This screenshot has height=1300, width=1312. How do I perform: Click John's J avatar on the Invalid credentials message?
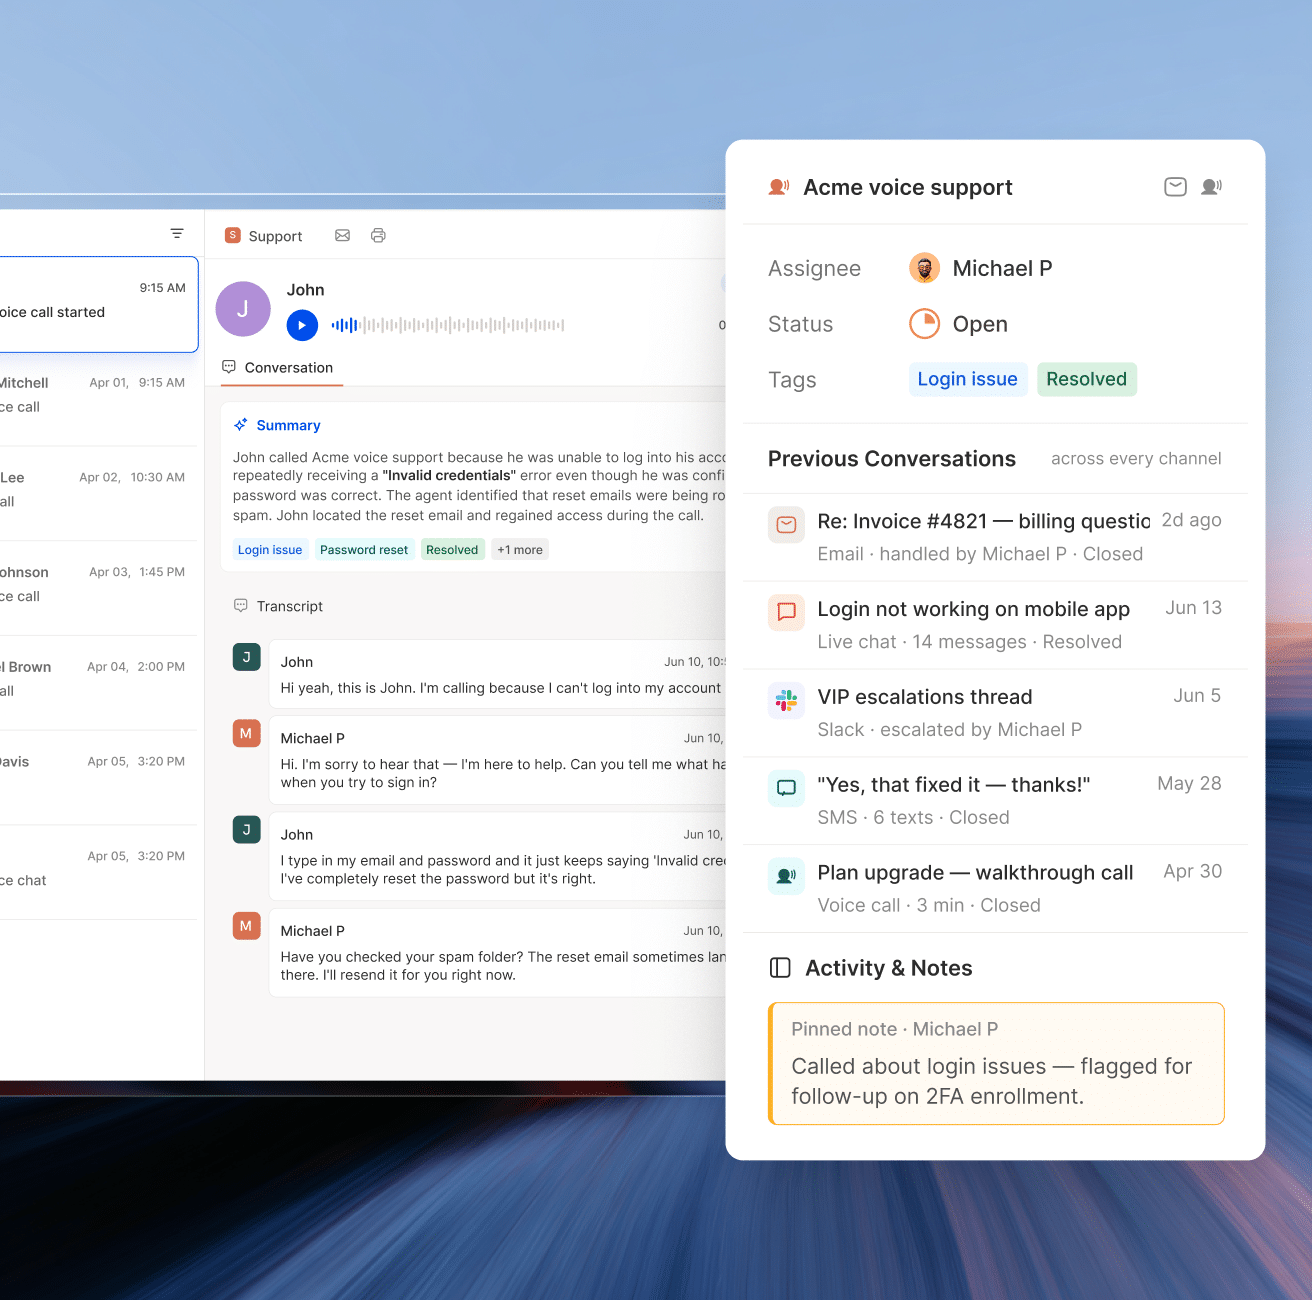coord(247,829)
